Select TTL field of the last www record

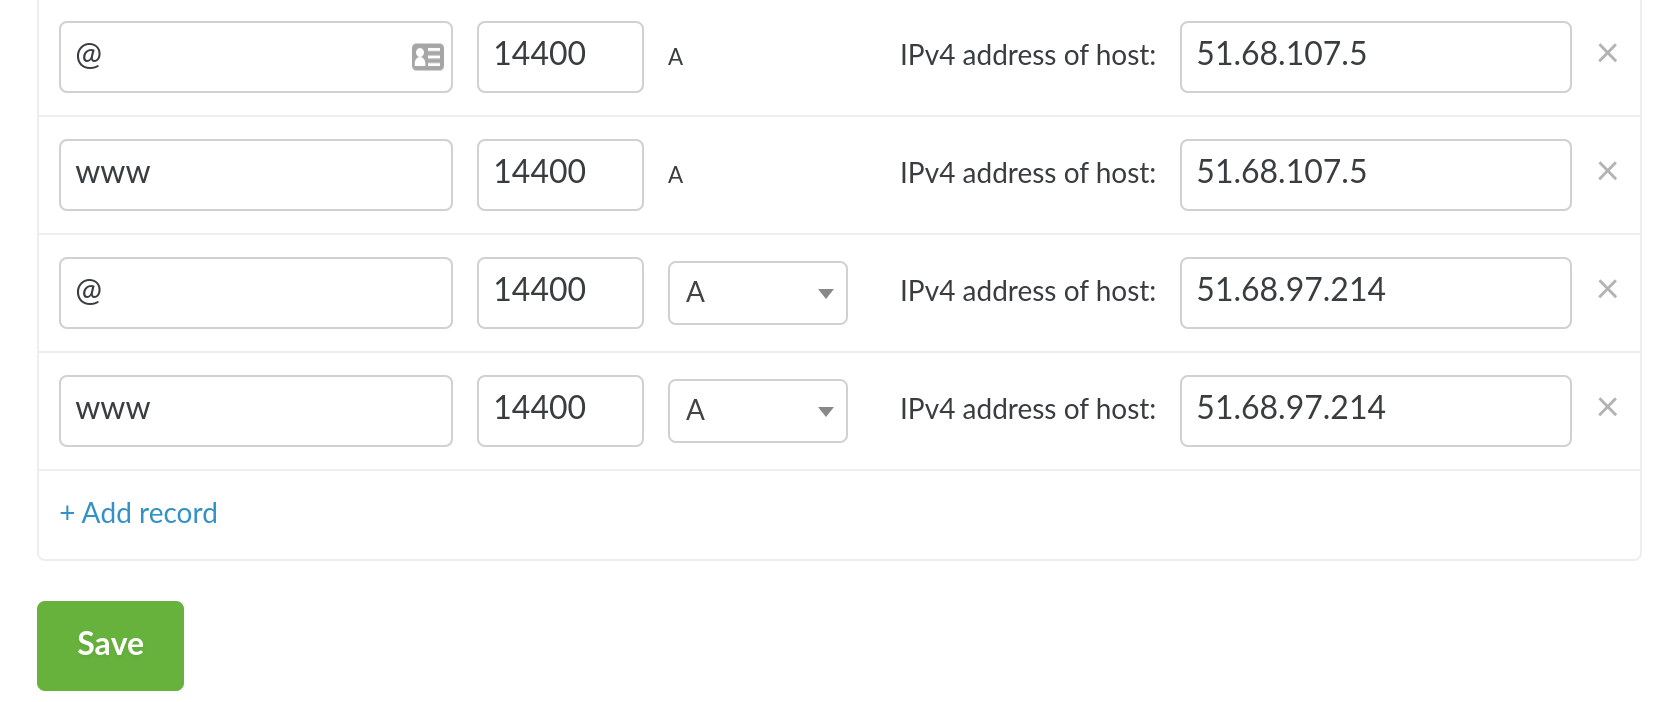point(559,411)
